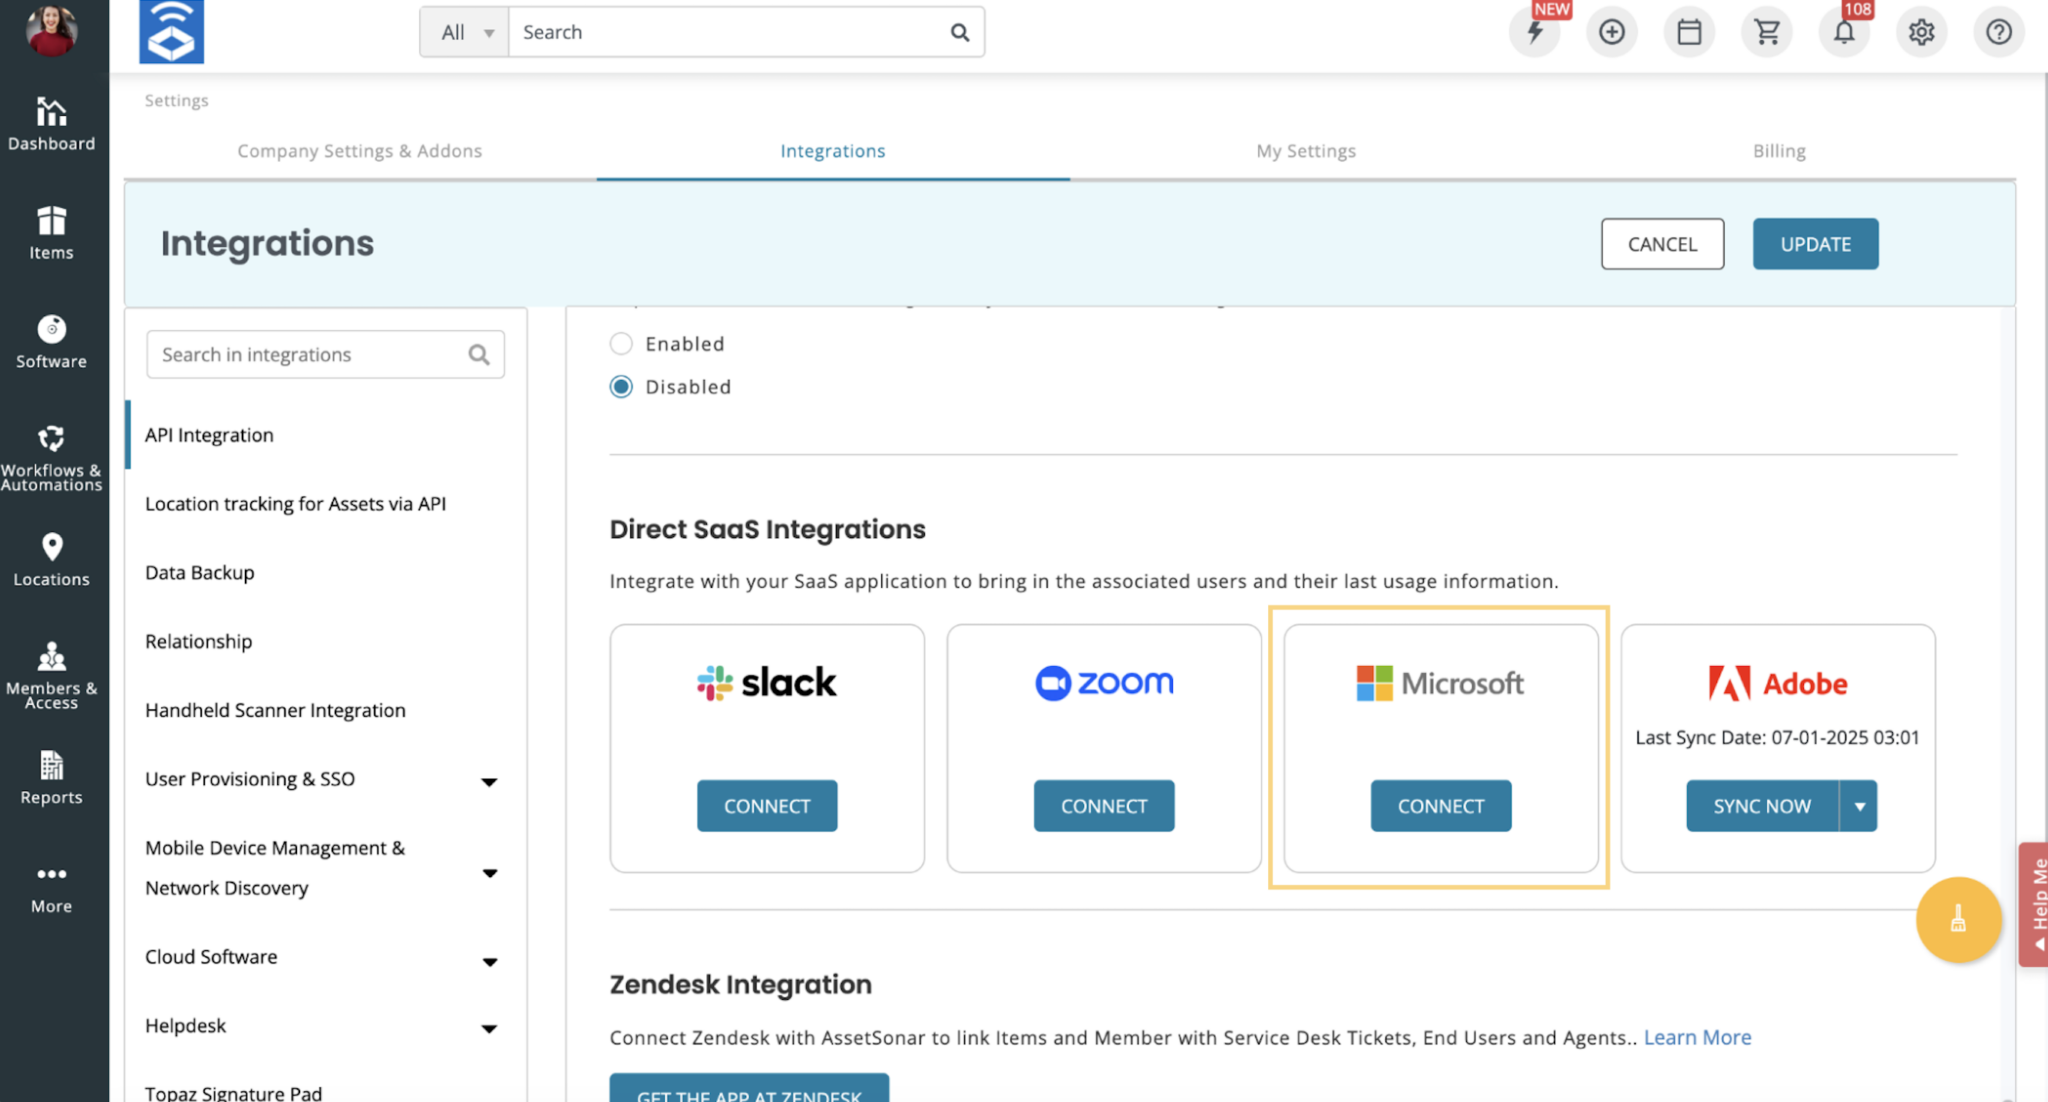
Task: Open the notifications bell showing 108 alerts
Action: (1843, 31)
